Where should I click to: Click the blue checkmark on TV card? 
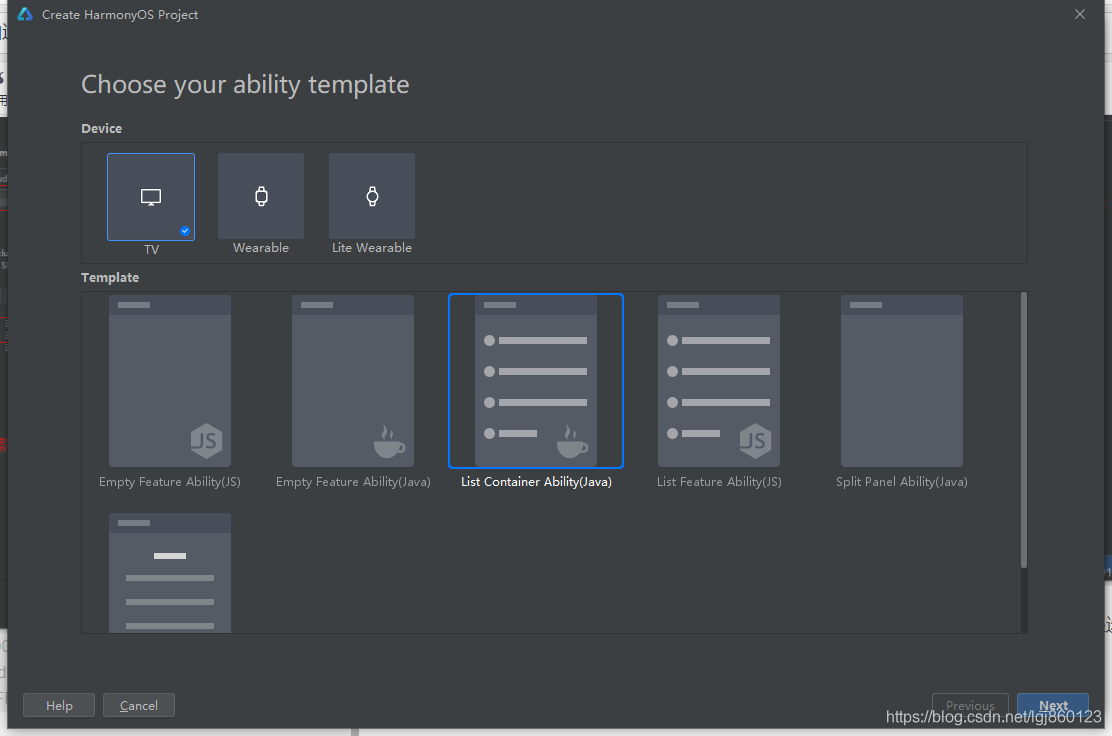point(184,231)
